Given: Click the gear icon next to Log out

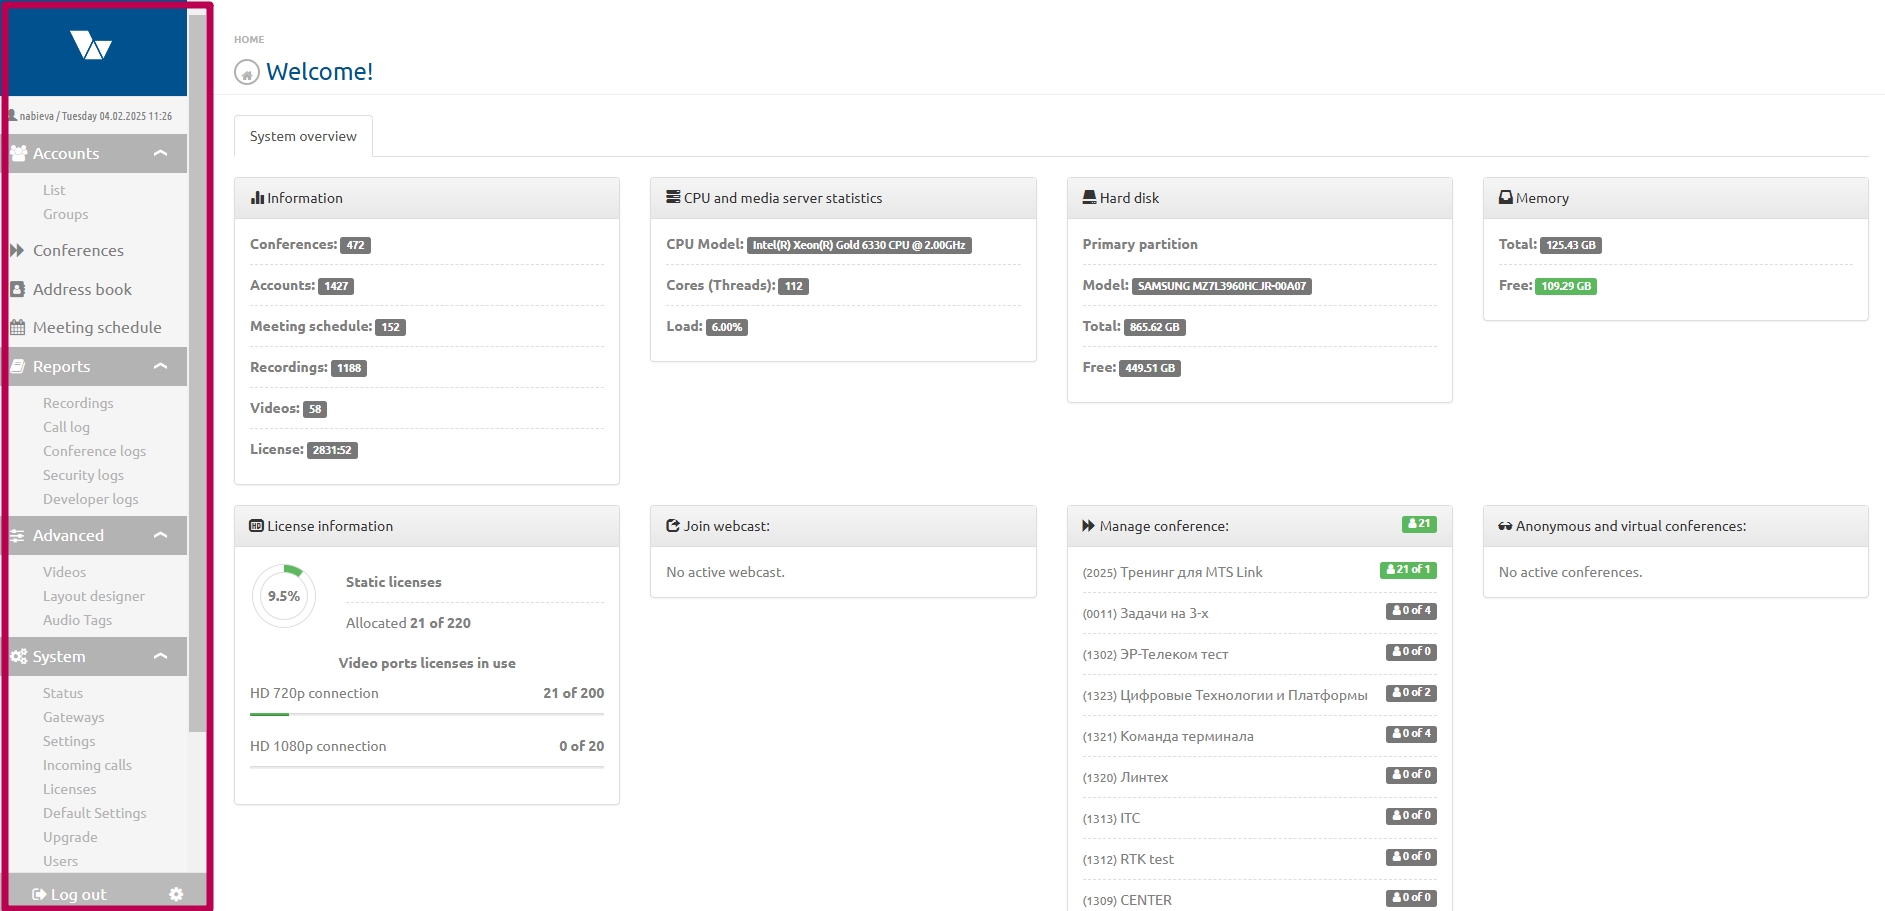Looking at the screenshot, I should tap(176, 894).
